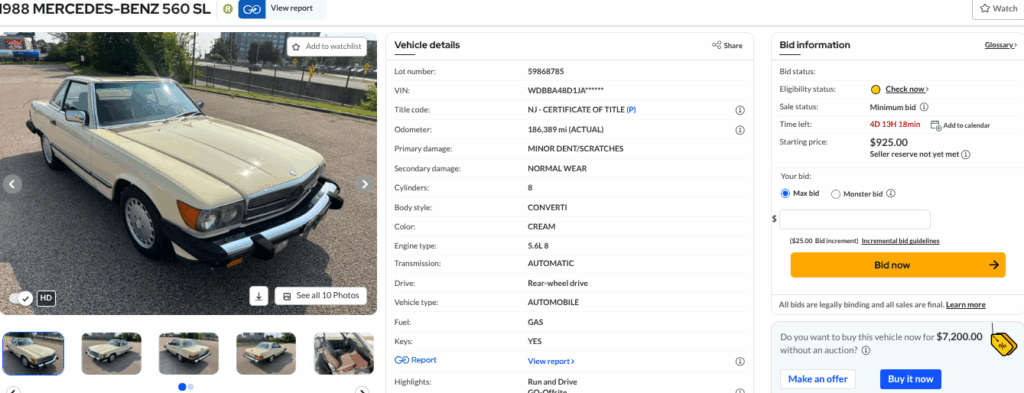The height and width of the screenshot is (393, 1024).
Task: Click the info icon beside Title code
Action: point(740,110)
